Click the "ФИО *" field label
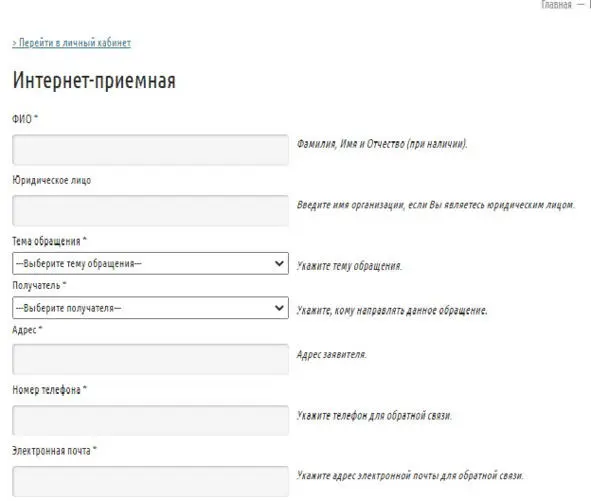Viewport: 591px width, 501px height. [x=25, y=119]
